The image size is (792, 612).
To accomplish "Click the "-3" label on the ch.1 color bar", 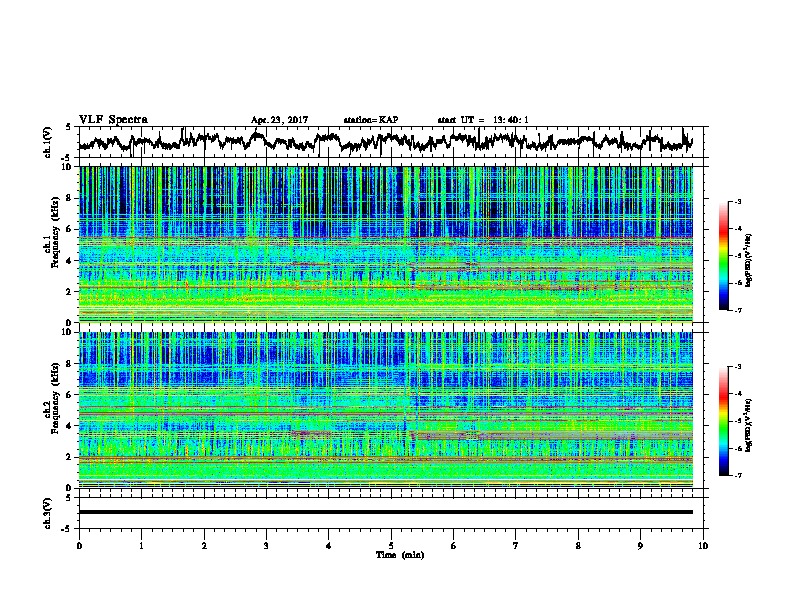I will point(737,201).
